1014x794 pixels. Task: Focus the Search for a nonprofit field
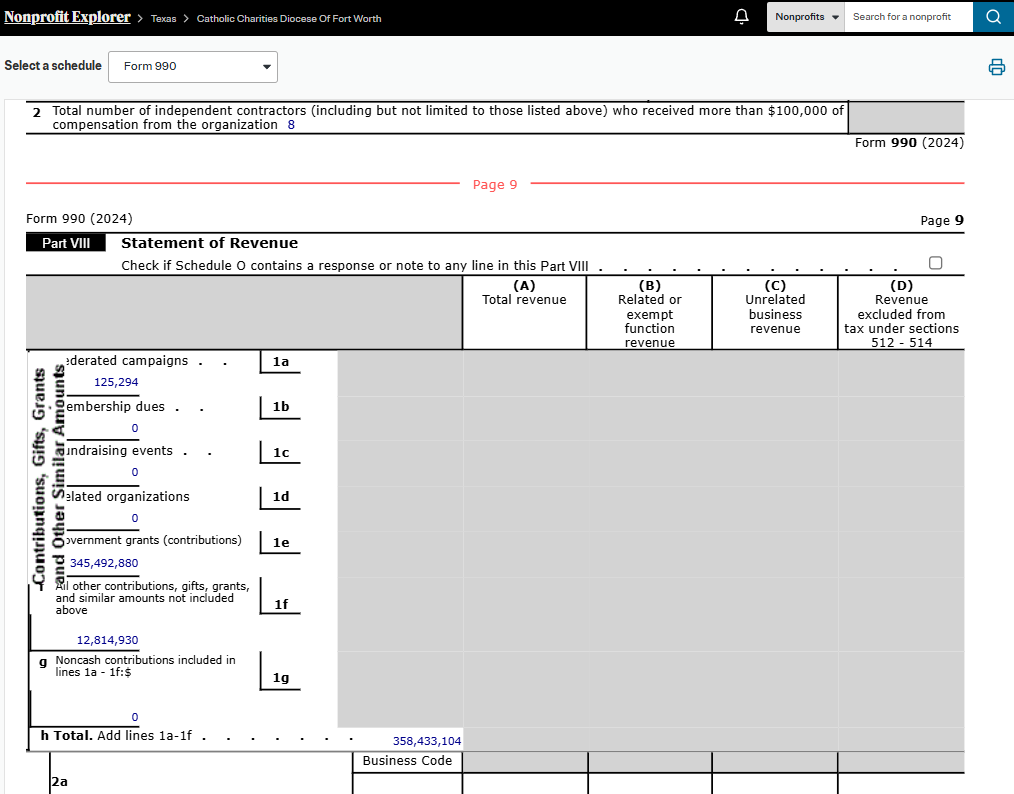909,17
